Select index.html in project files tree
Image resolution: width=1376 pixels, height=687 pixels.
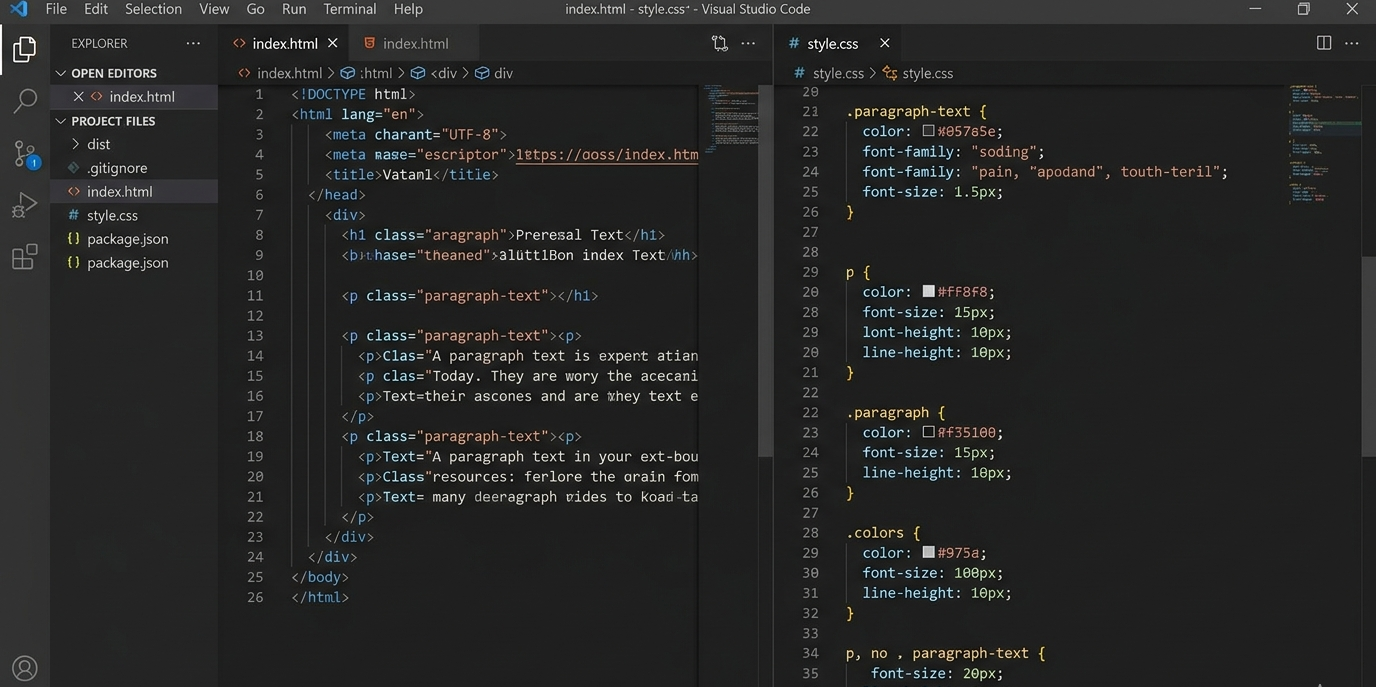[134, 192]
